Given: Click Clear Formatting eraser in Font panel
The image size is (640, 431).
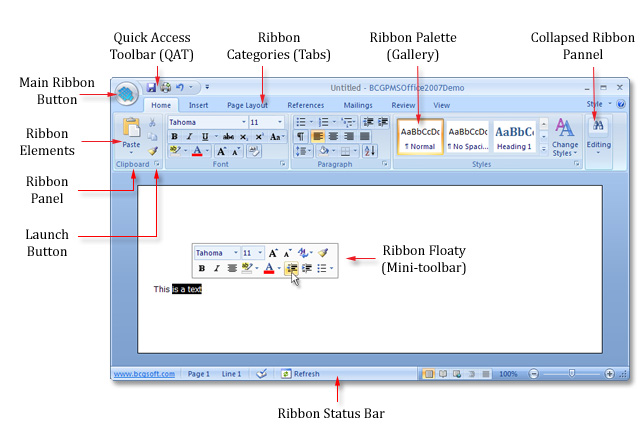Looking at the screenshot, I should pyautogui.click(x=254, y=151).
